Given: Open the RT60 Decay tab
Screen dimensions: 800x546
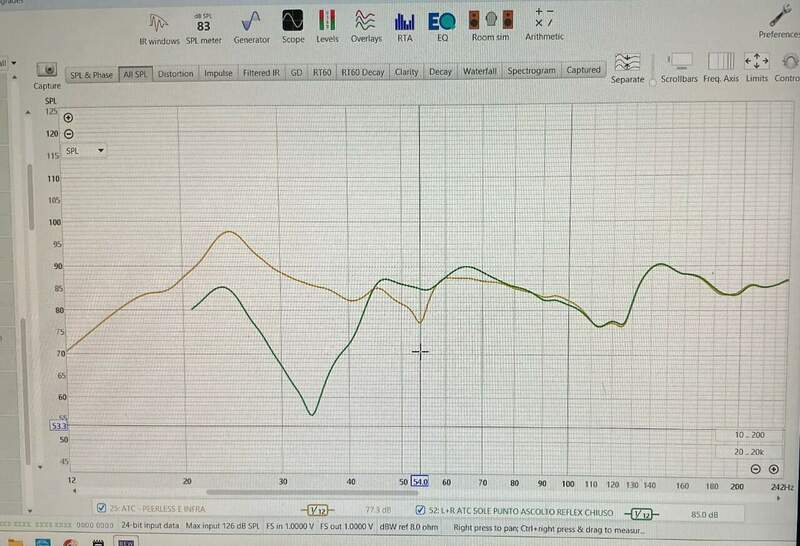Looking at the screenshot, I should point(363,72).
